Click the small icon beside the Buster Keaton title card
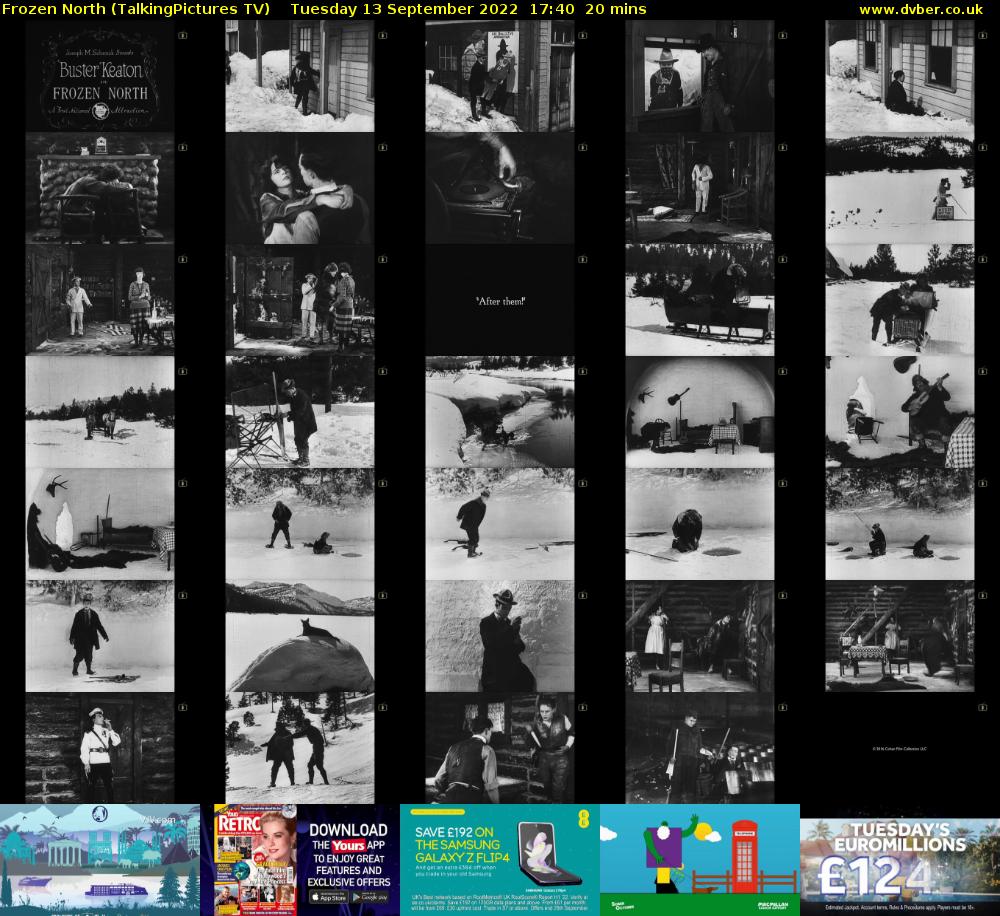Viewport: 1000px width, 916px height. pos(183,36)
